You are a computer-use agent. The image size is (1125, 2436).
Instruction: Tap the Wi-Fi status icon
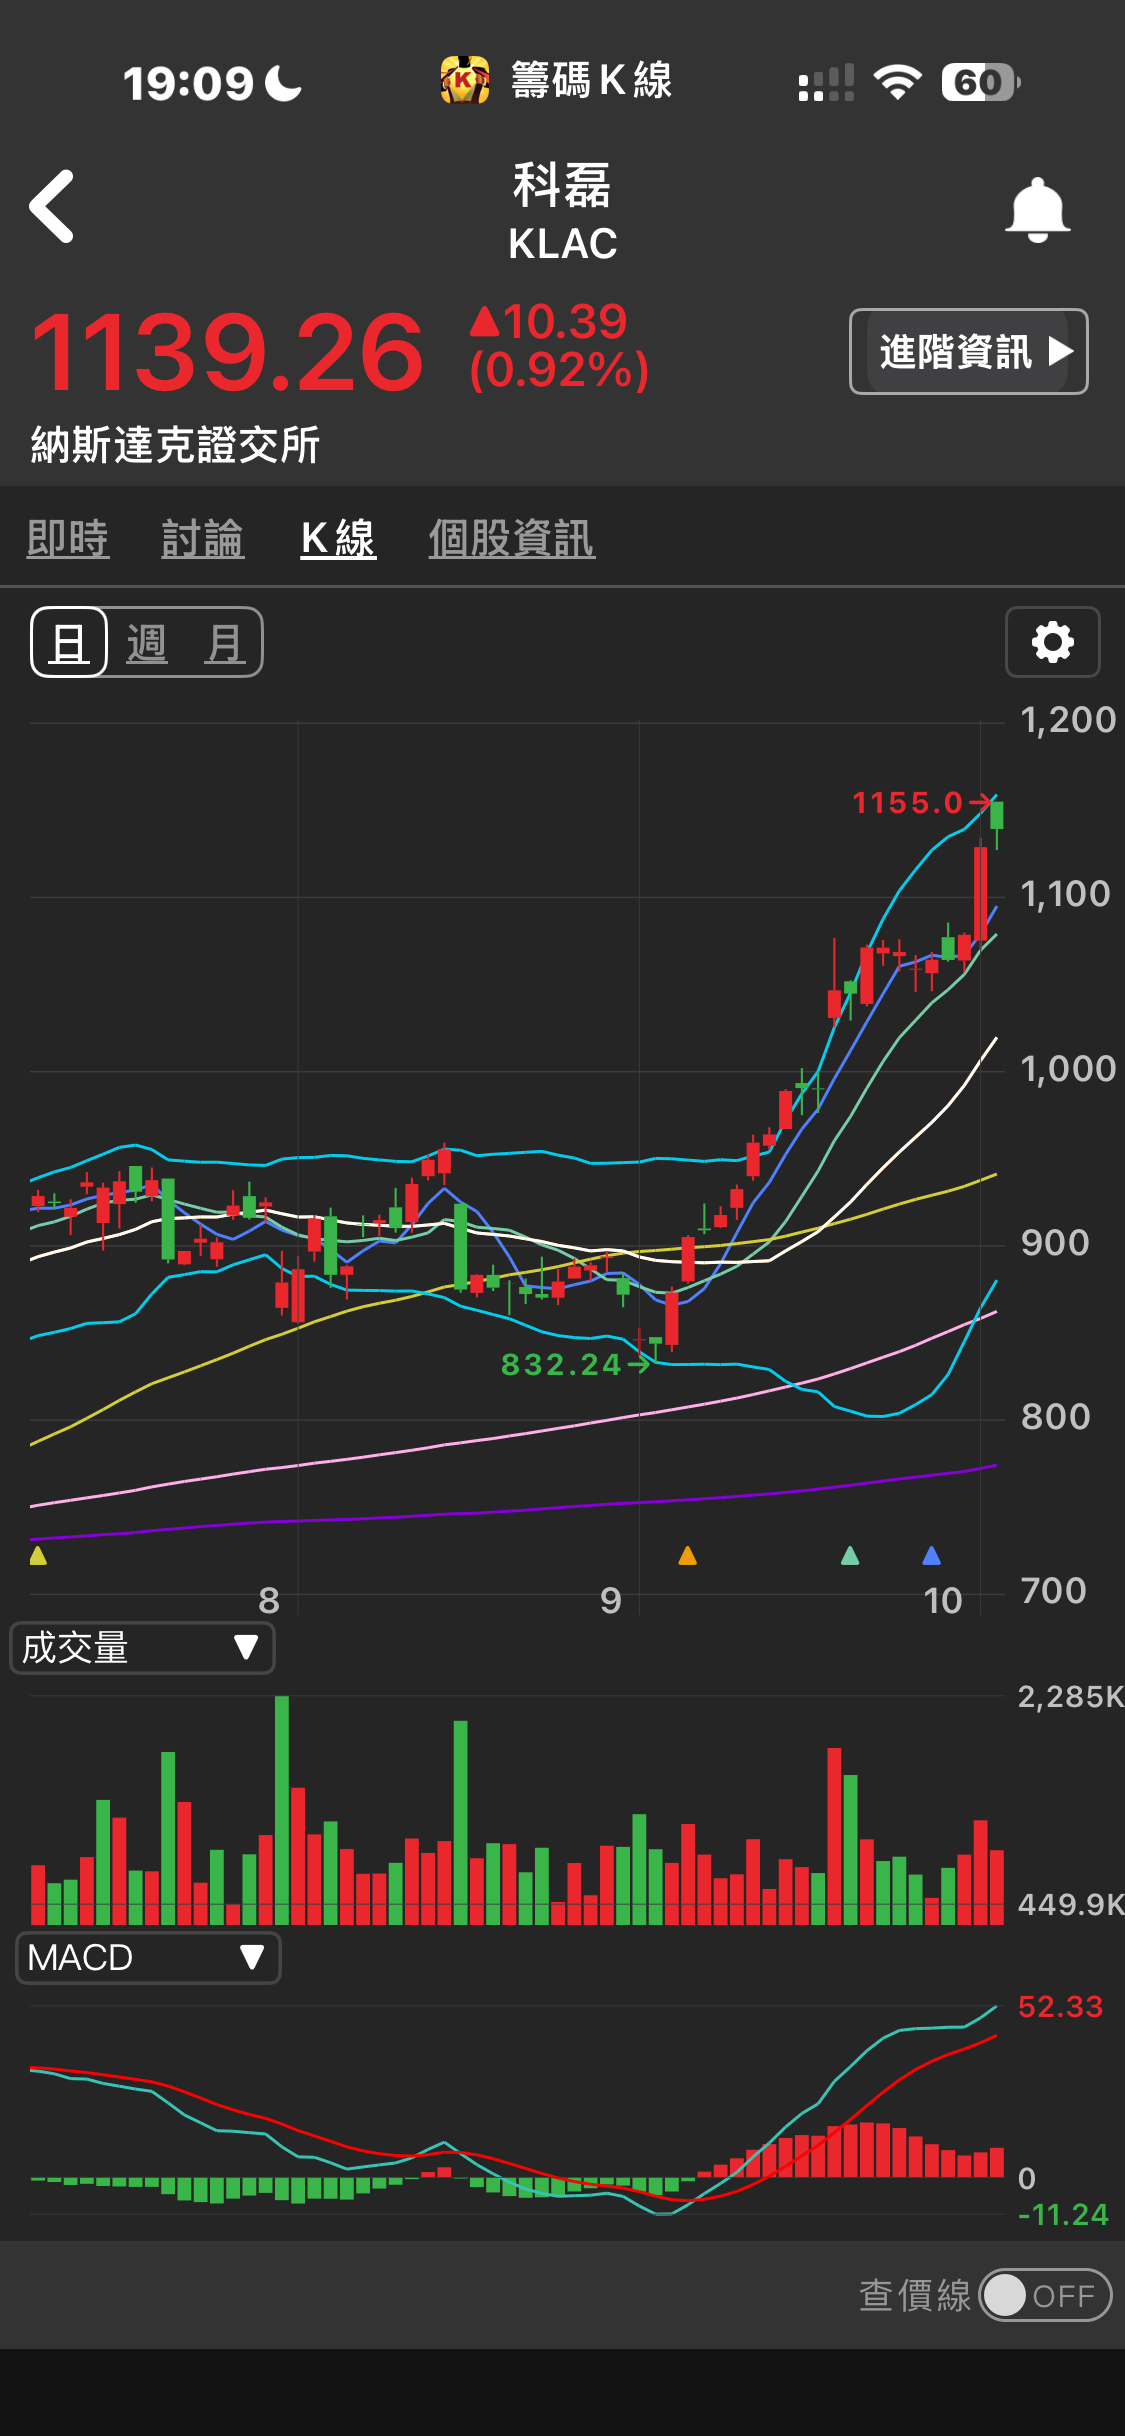click(897, 82)
